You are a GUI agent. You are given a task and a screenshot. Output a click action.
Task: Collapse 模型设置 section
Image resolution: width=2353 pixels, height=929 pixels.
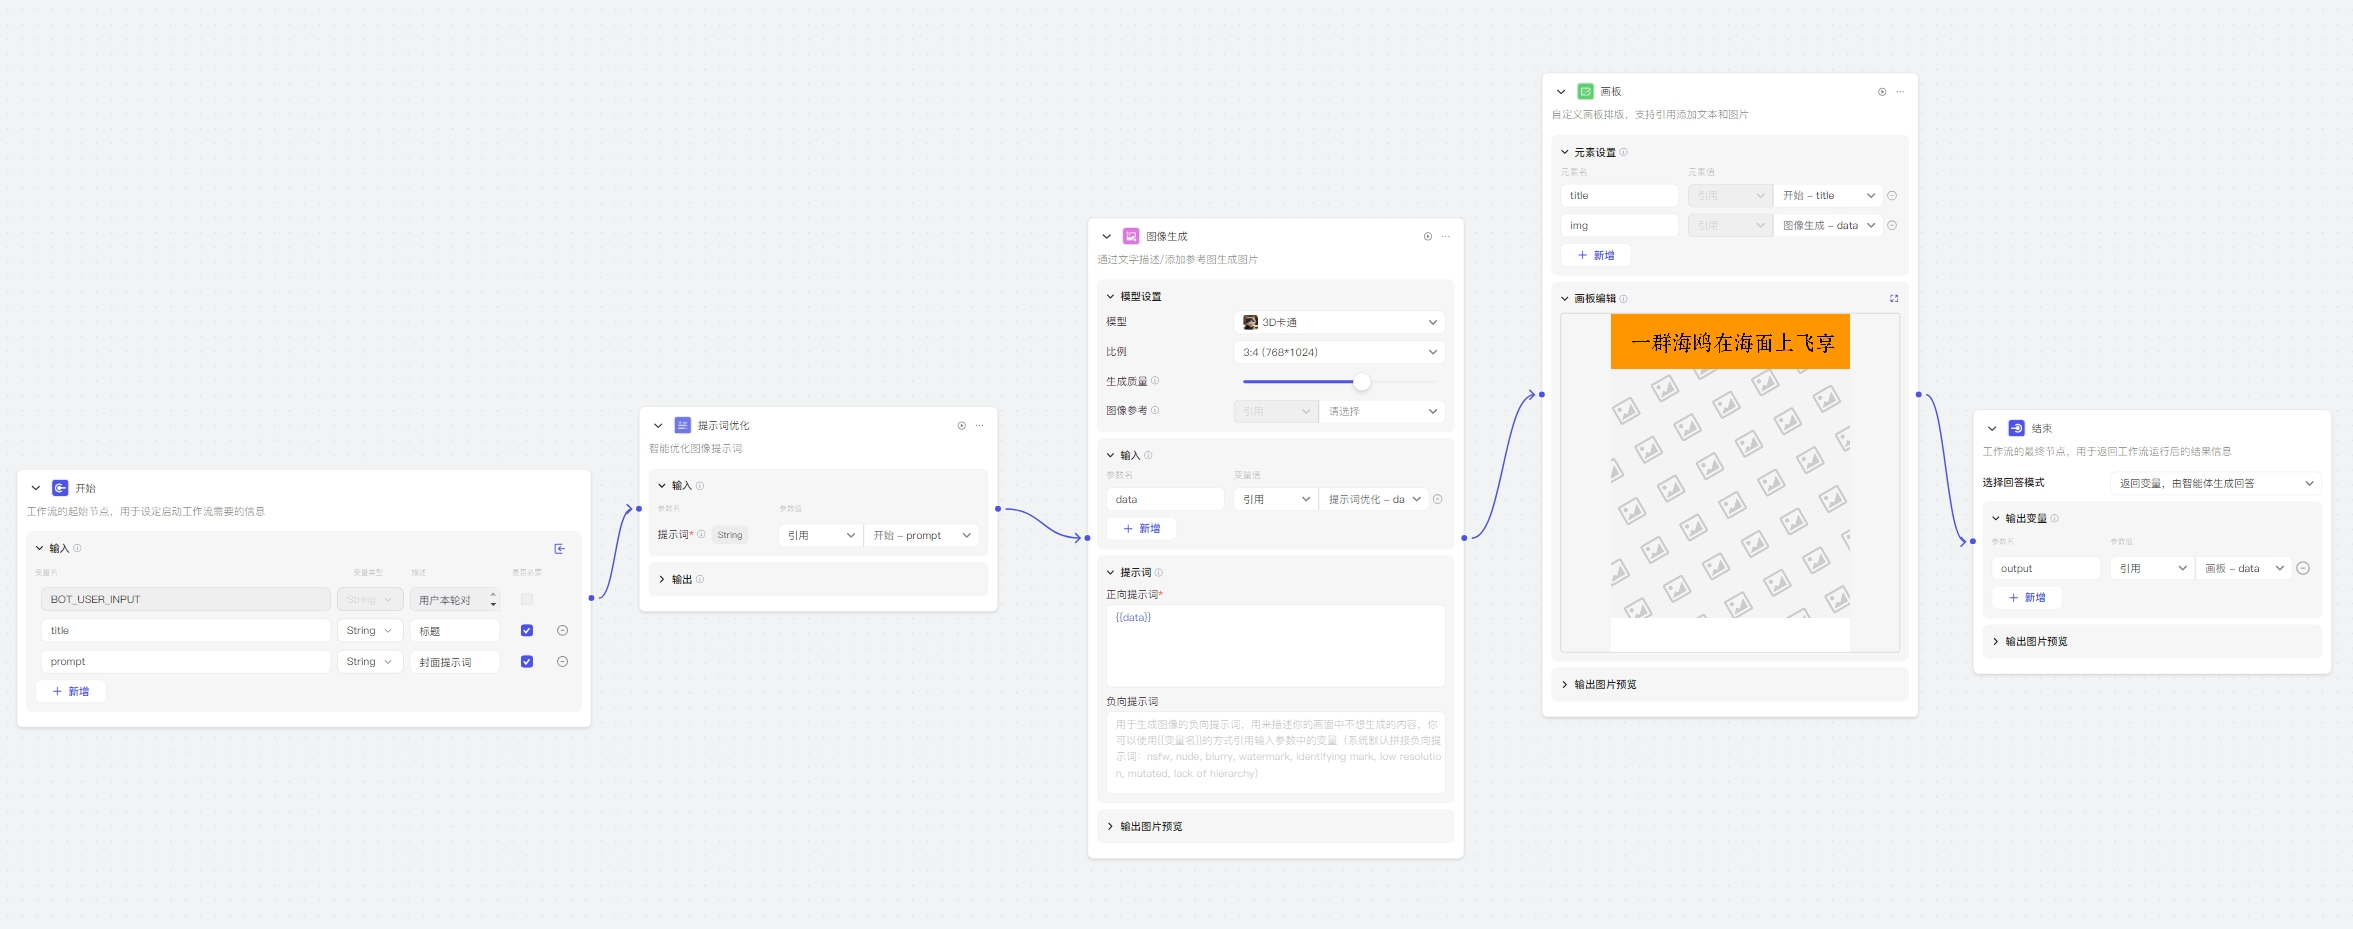pyautogui.click(x=1110, y=296)
